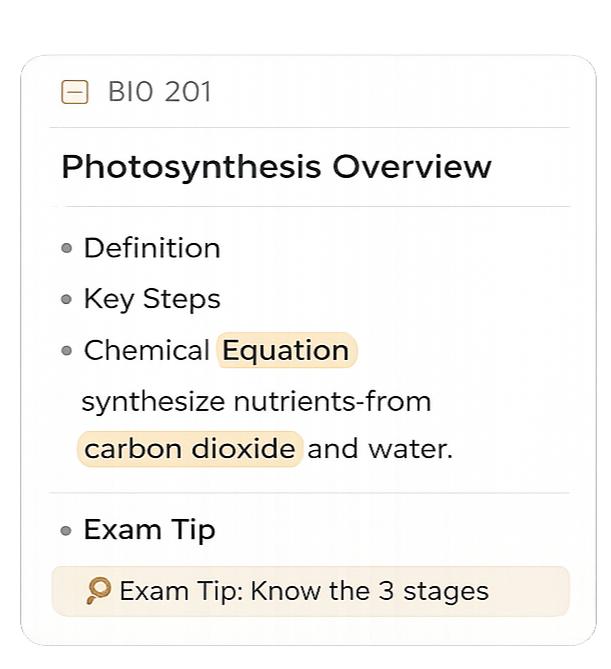611x669 pixels.
Task: Click the bullet next to Key Steps
Action: point(67,299)
